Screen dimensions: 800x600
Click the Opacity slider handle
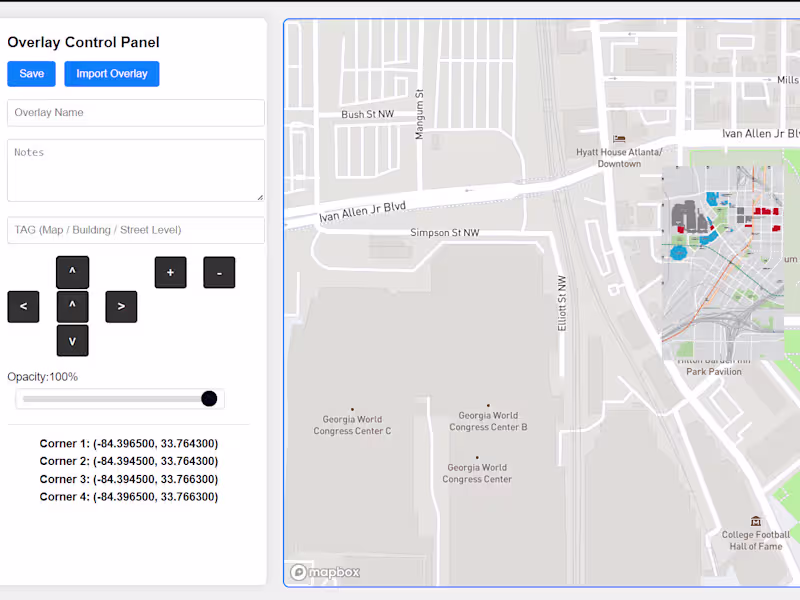(x=209, y=399)
